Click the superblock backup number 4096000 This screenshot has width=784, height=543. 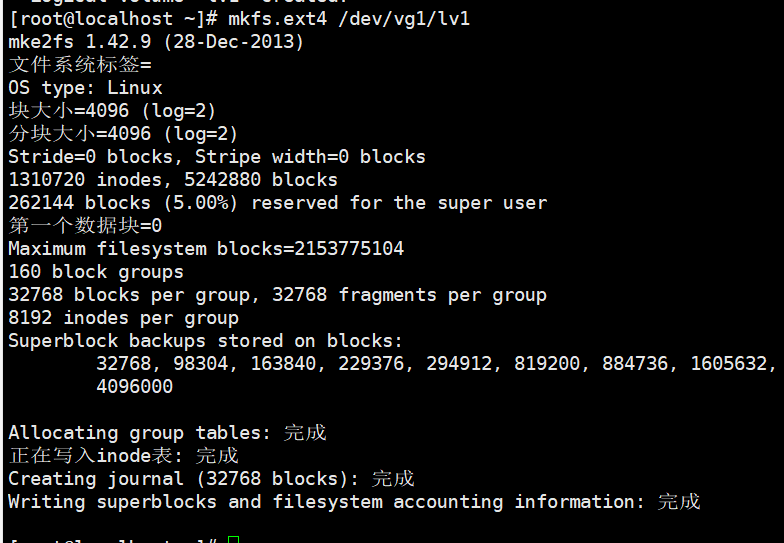tap(134, 386)
